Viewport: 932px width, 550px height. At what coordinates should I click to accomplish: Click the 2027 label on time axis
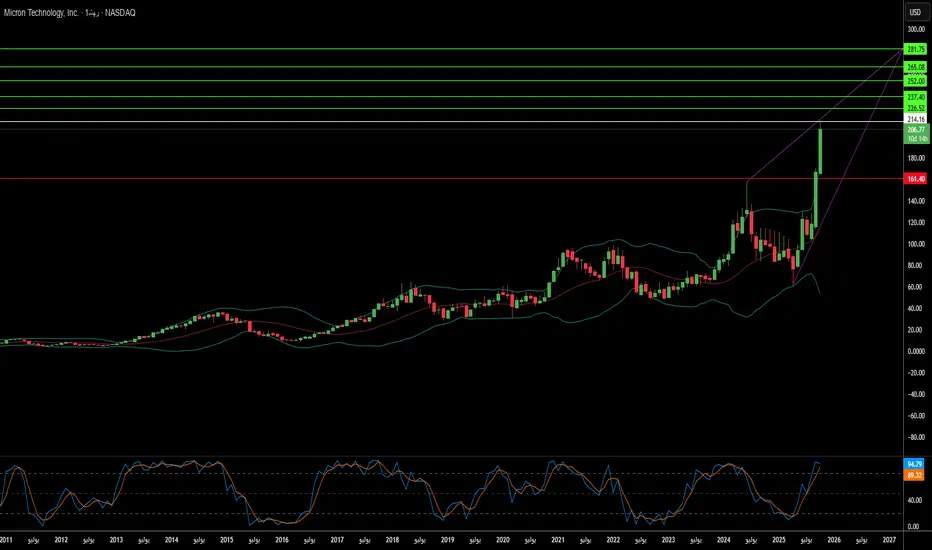(889, 540)
